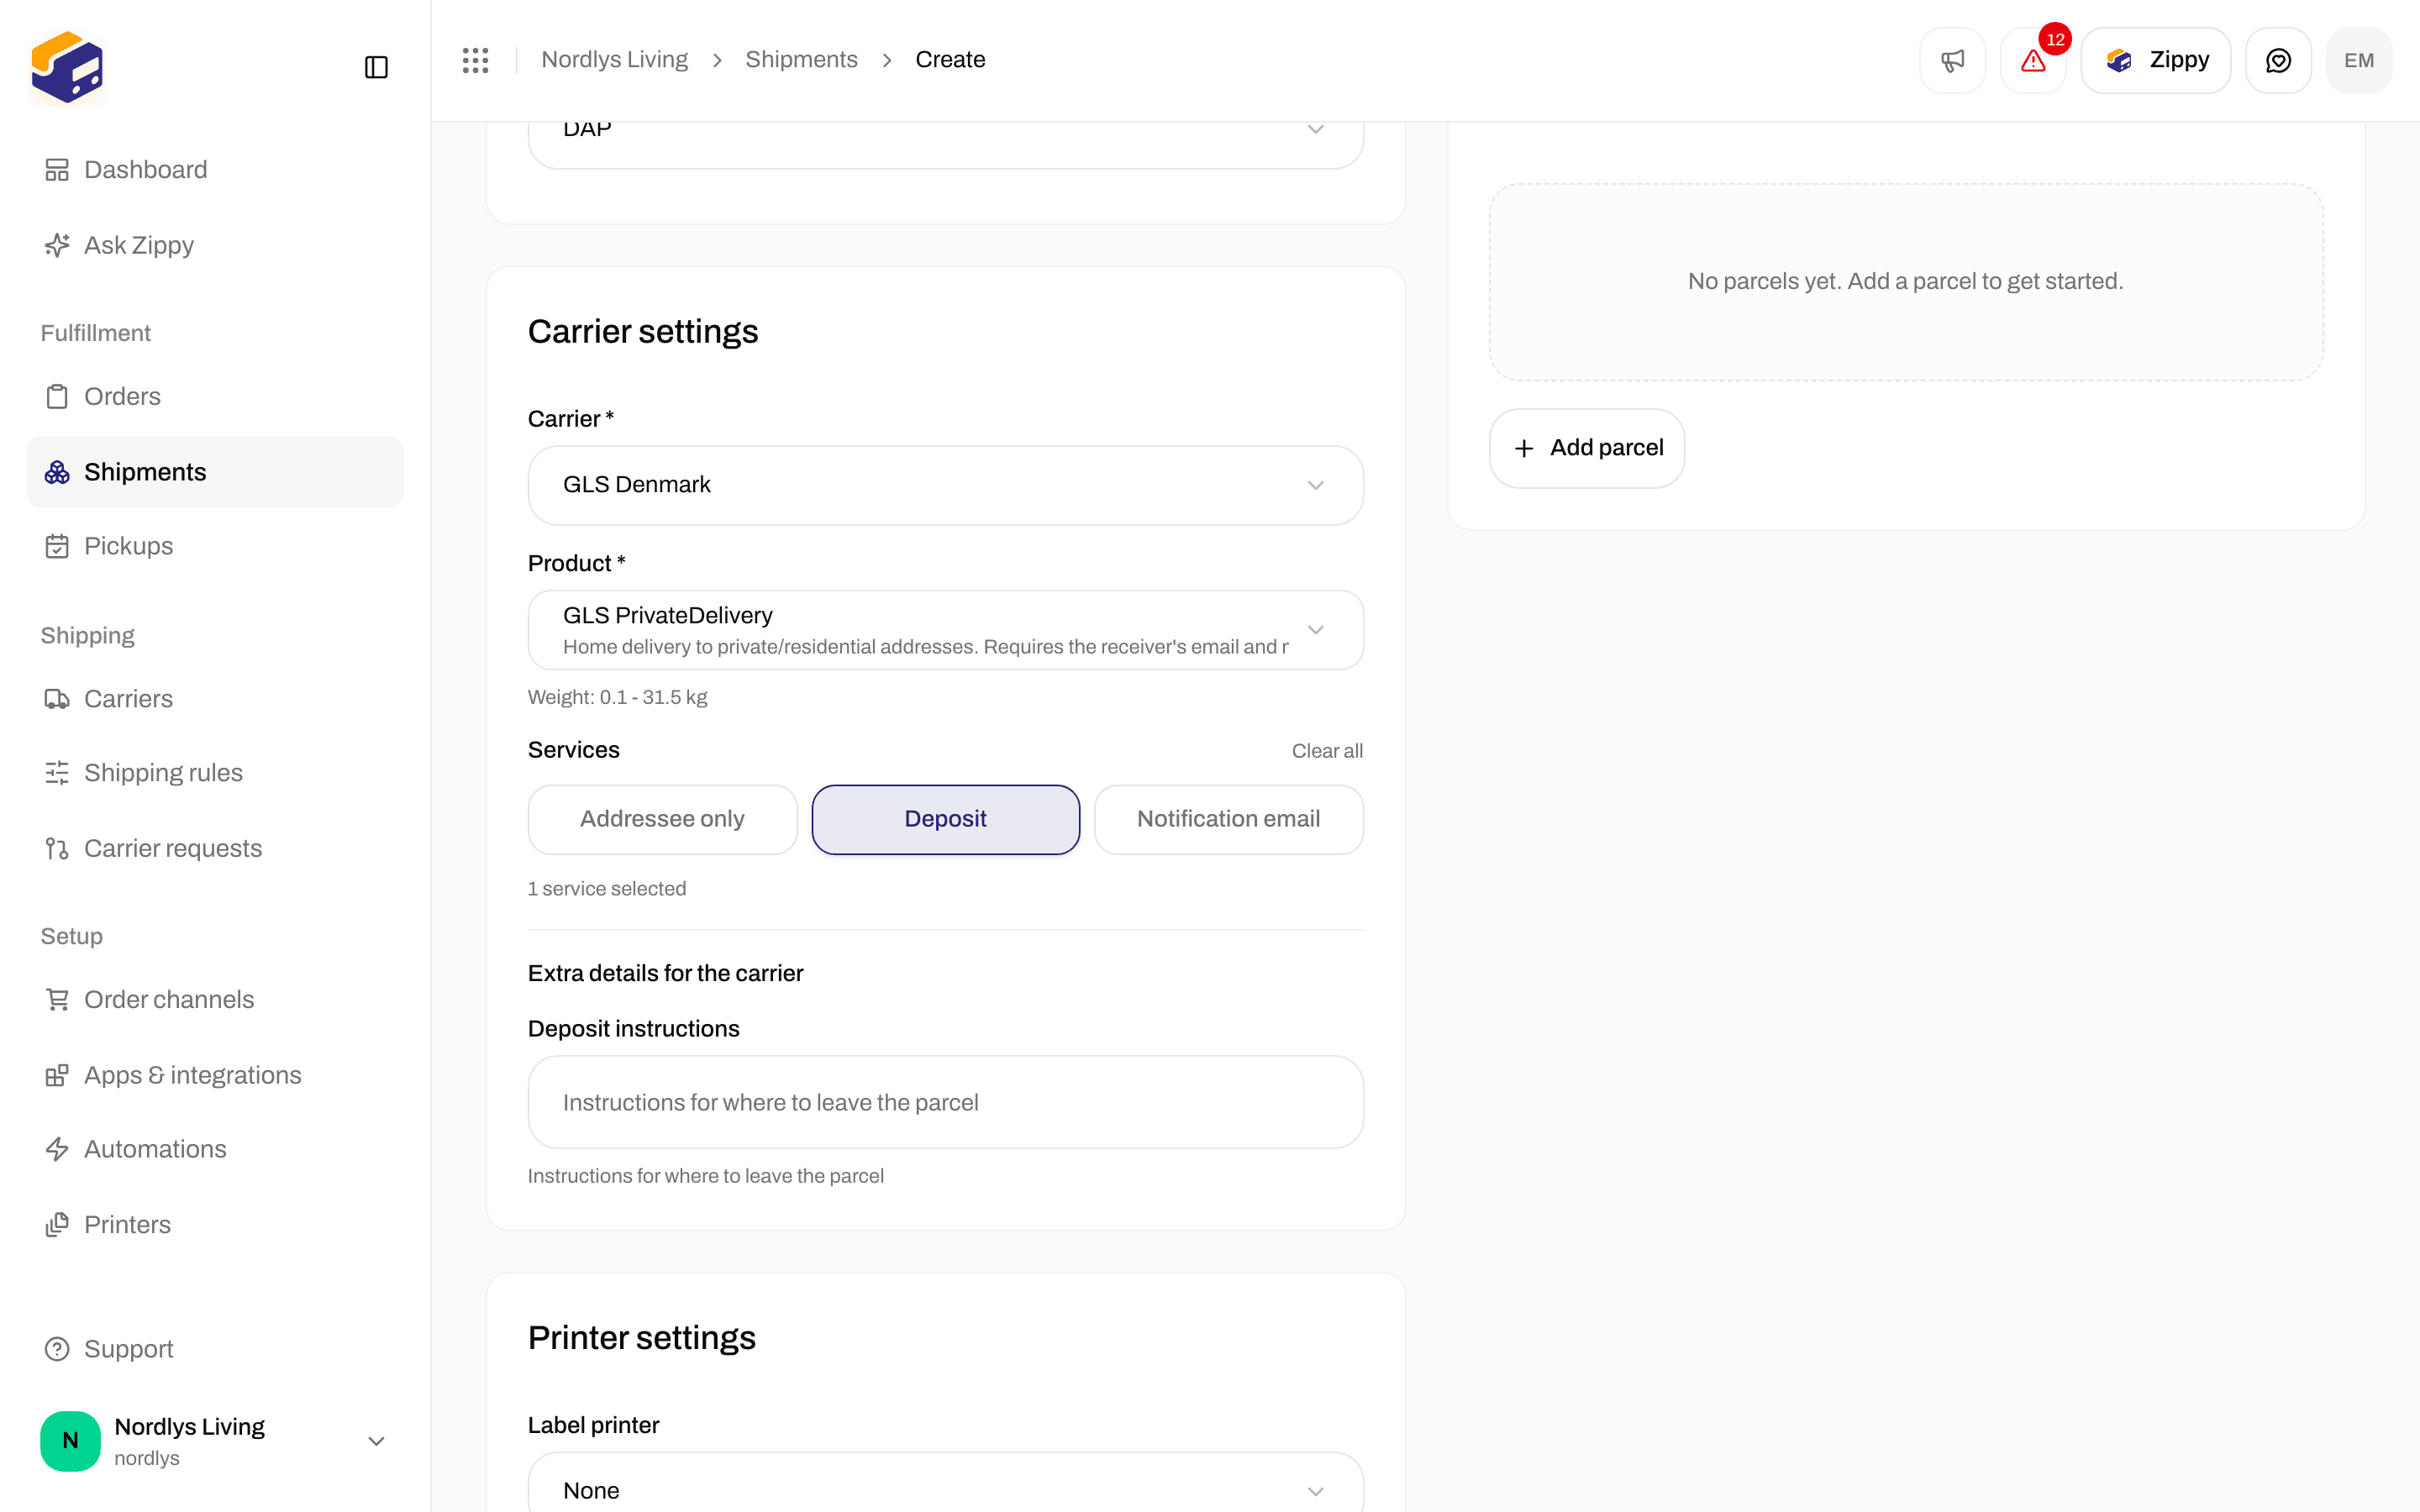Open the apps grid icon
The image size is (2420, 1512).
tap(475, 60)
